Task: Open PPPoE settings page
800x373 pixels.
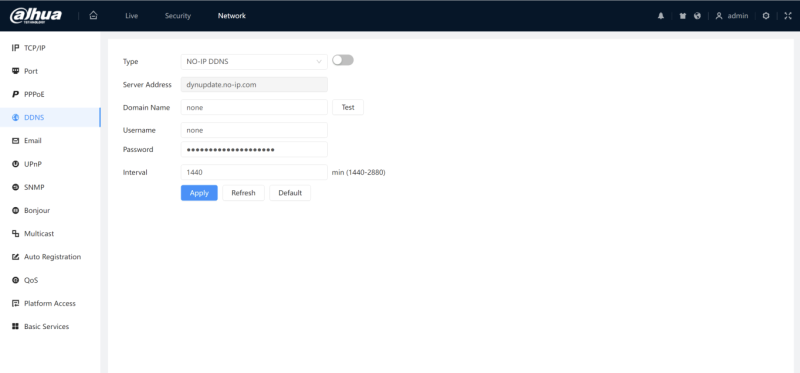Action: 50,94
